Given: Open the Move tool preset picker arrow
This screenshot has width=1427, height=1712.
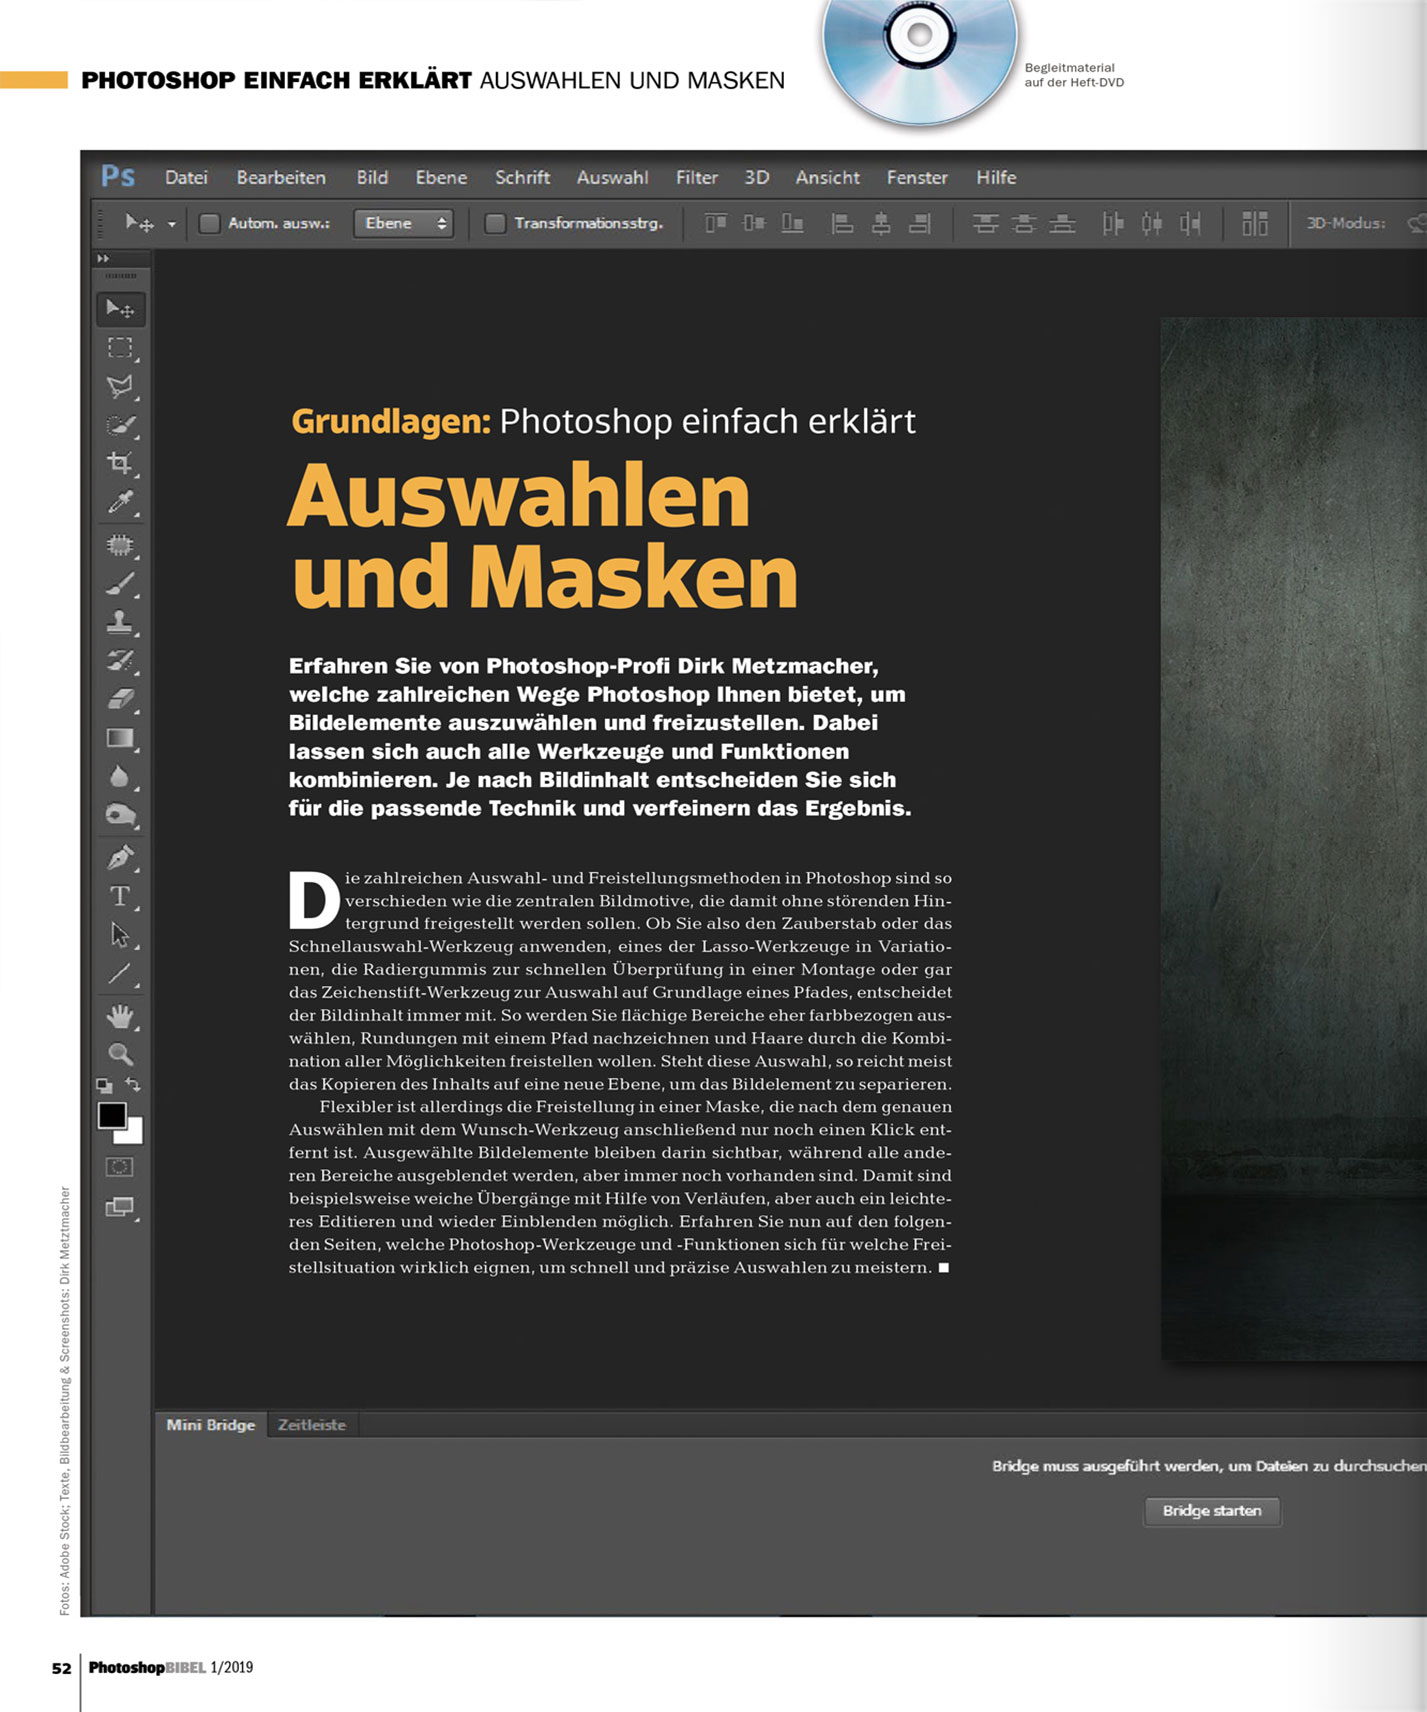Looking at the screenshot, I should click(172, 224).
